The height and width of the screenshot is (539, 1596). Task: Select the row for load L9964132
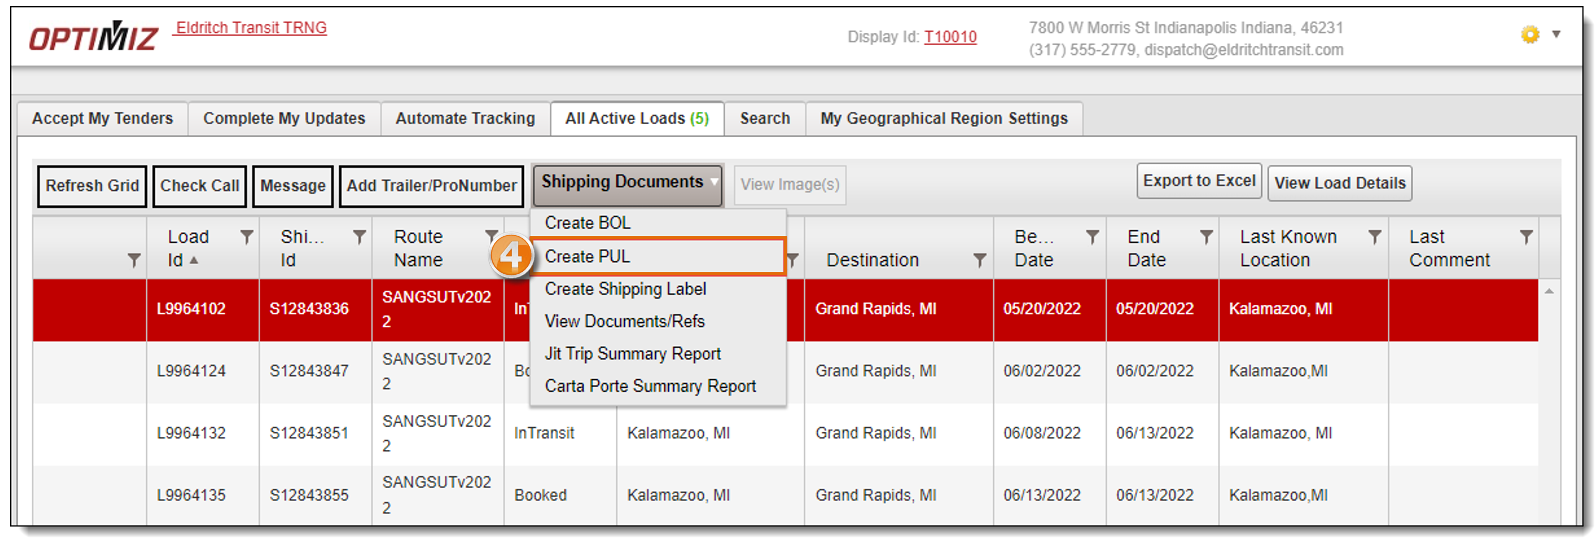coord(191,433)
